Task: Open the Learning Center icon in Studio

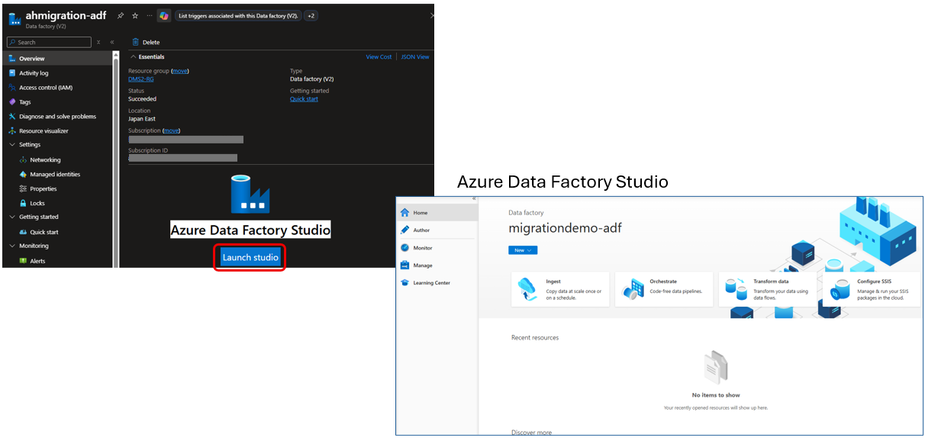Action: click(x=405, y=283)
